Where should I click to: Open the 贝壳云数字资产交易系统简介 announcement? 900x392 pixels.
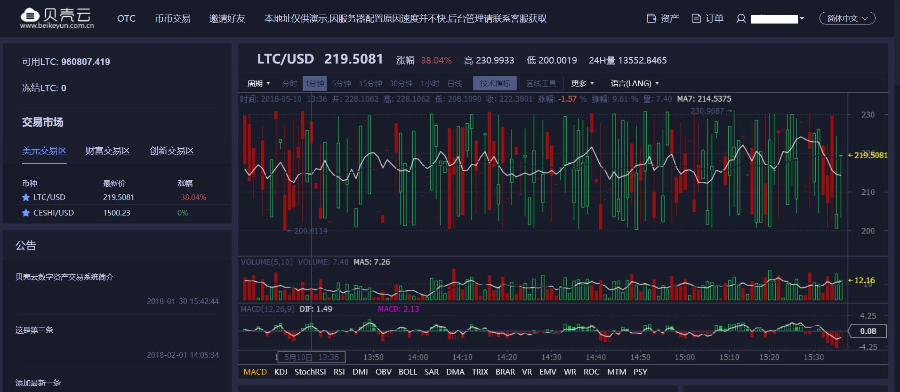[x=64, y=277]
